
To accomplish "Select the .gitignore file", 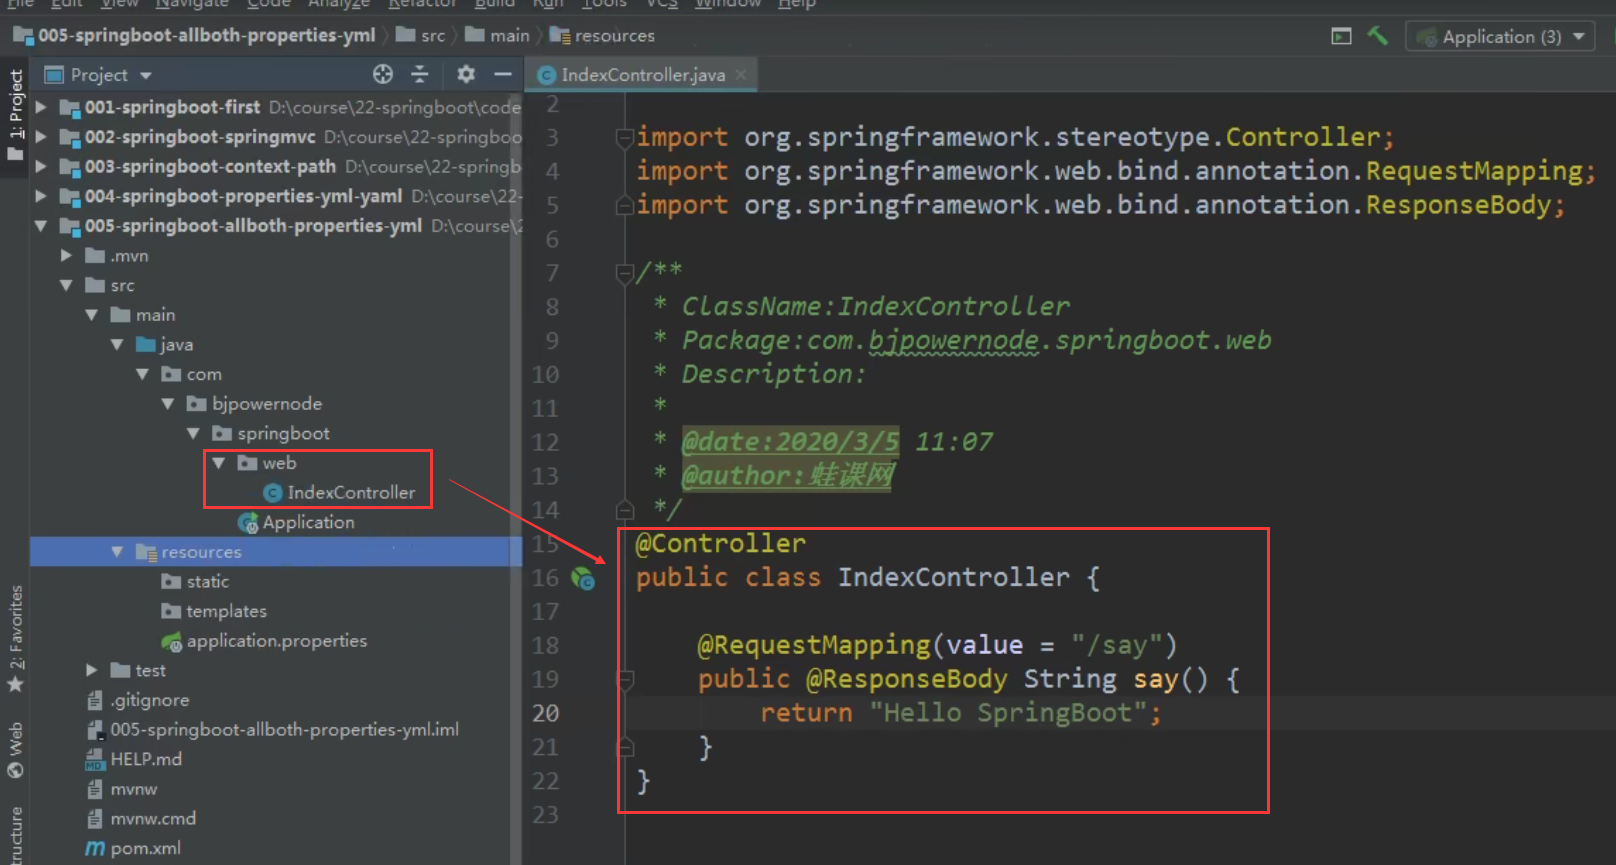I will (x=138, y=700).
